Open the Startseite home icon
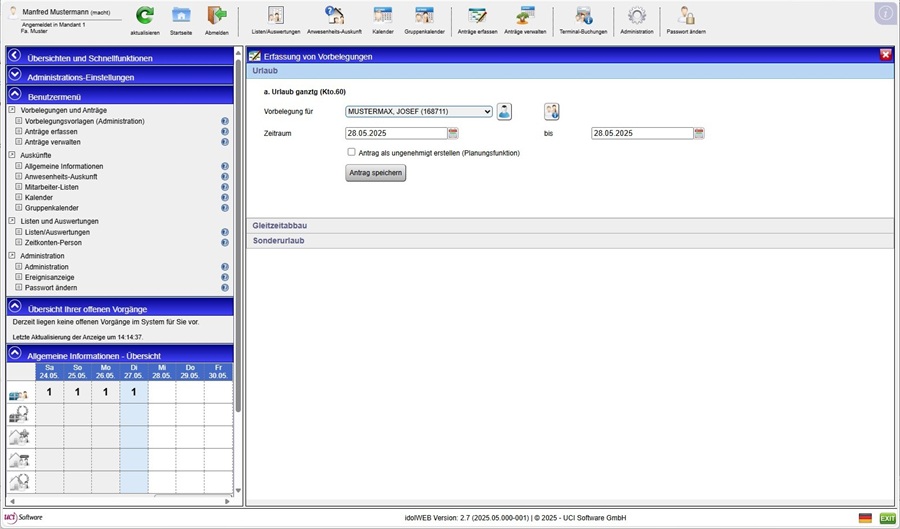Screen dimensions: 900x529 tap(181, 16)
